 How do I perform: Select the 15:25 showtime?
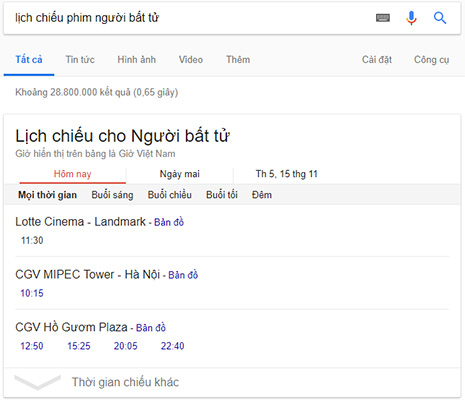tap(79, 346)
